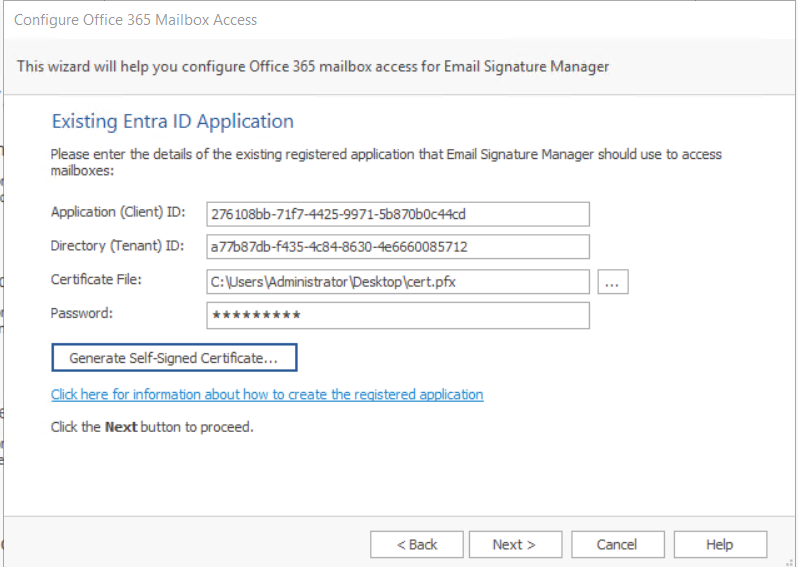This screenshot has width=798, height=567.
Task: Proceed with the Next button
Action: coord(515,545)
